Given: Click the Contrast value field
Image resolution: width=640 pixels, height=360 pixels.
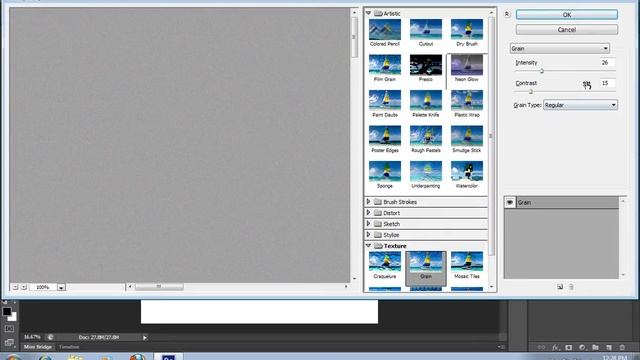Looking at the screenshot, I should [607, 83].
